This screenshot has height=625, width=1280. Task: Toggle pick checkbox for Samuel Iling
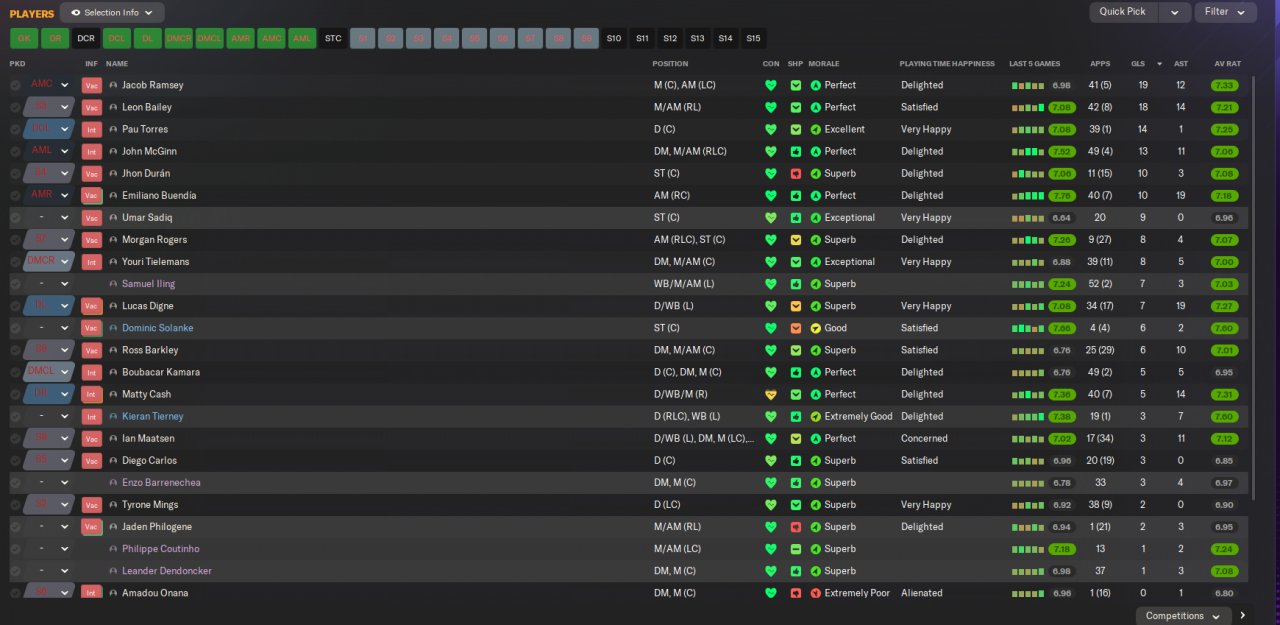point(15,284)
